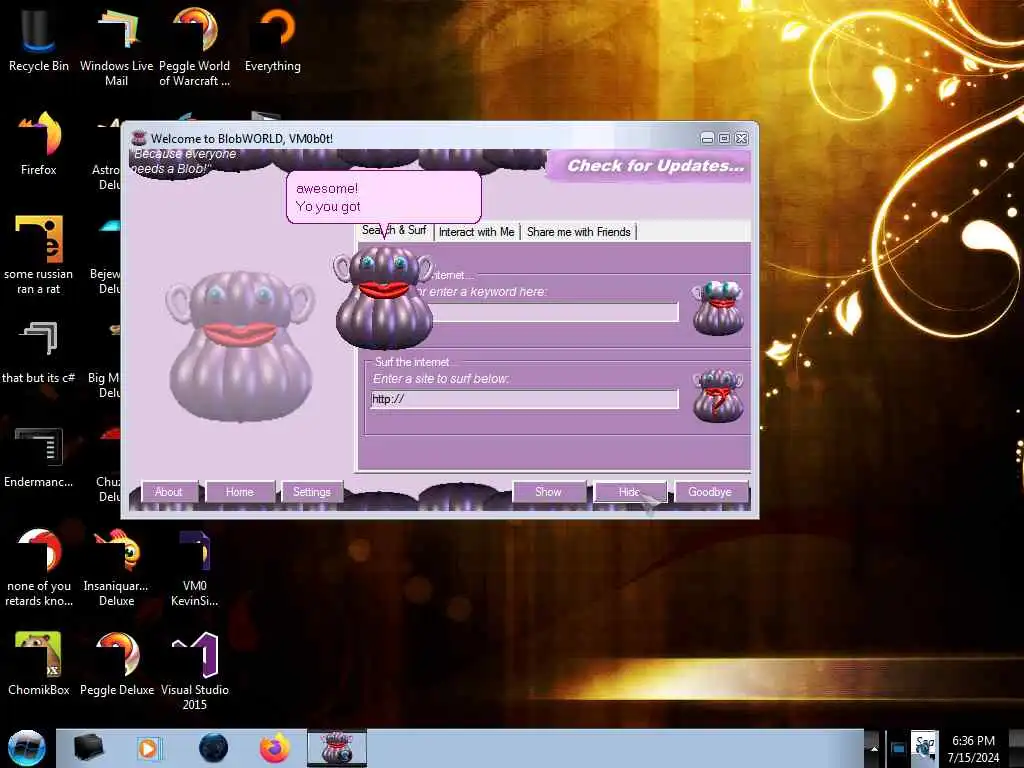Launch Firefox from the desktop

39,144
